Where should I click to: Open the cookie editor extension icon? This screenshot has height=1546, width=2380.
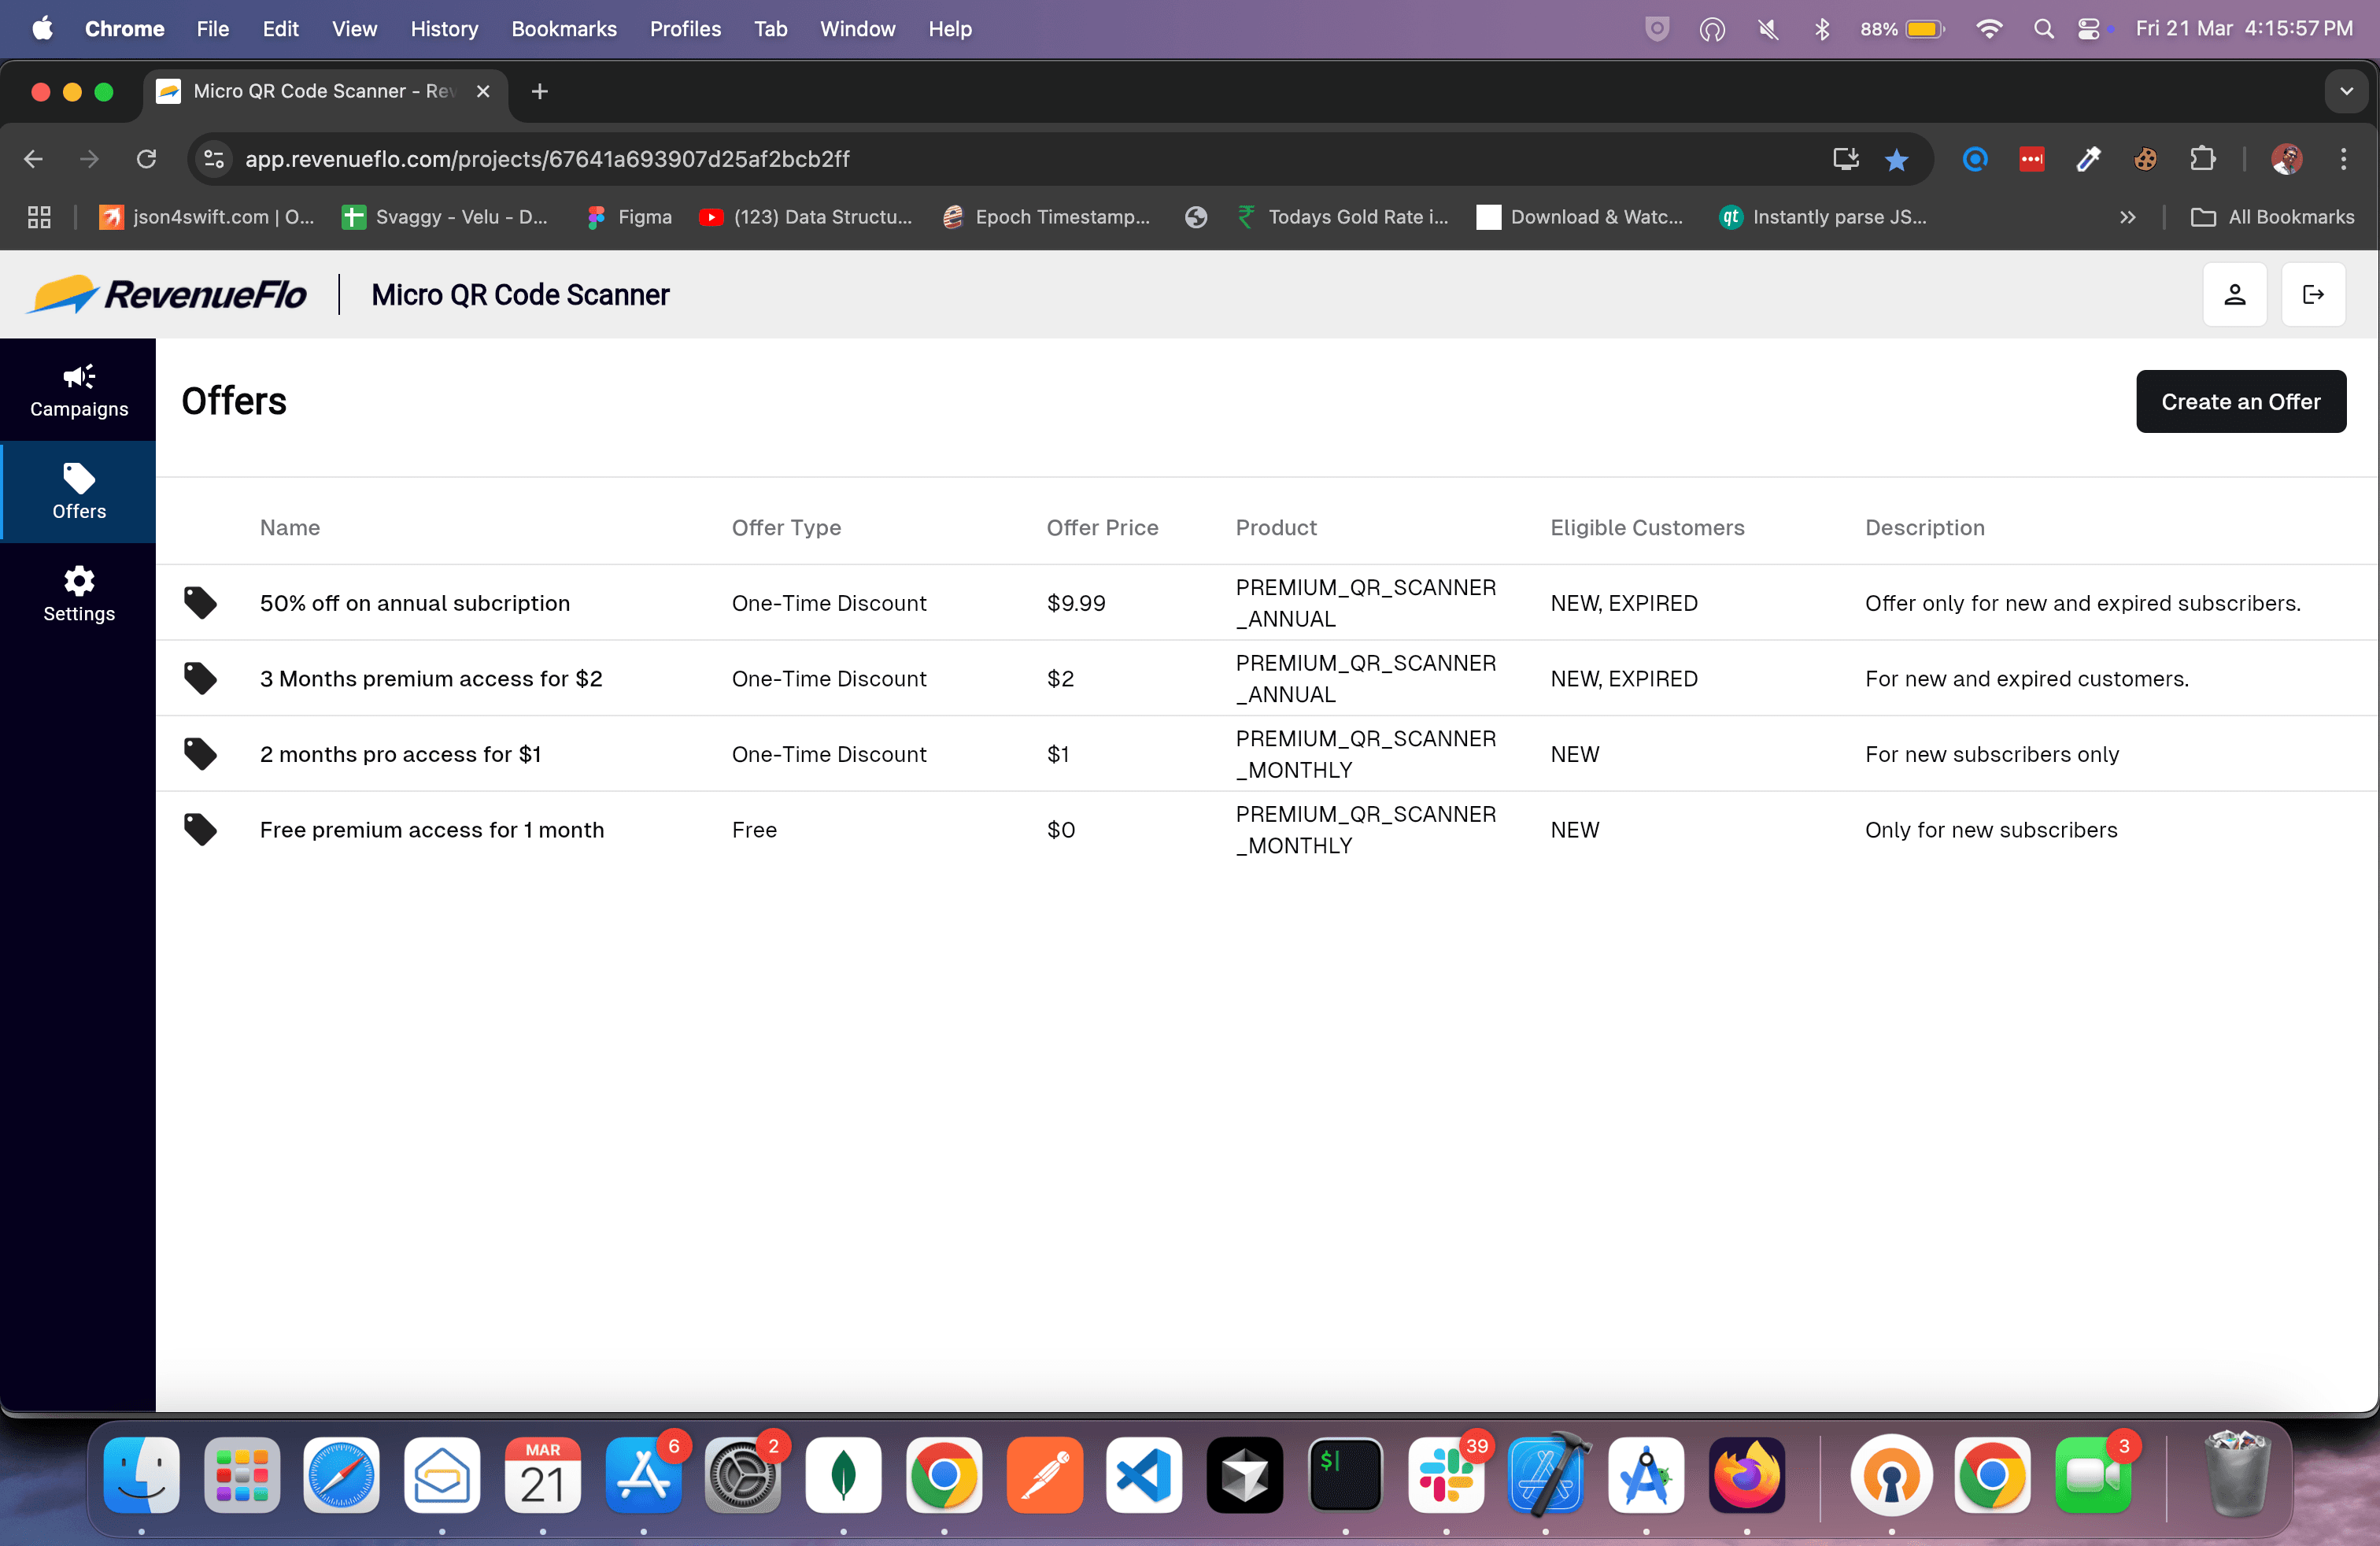tap(2145, 159)
